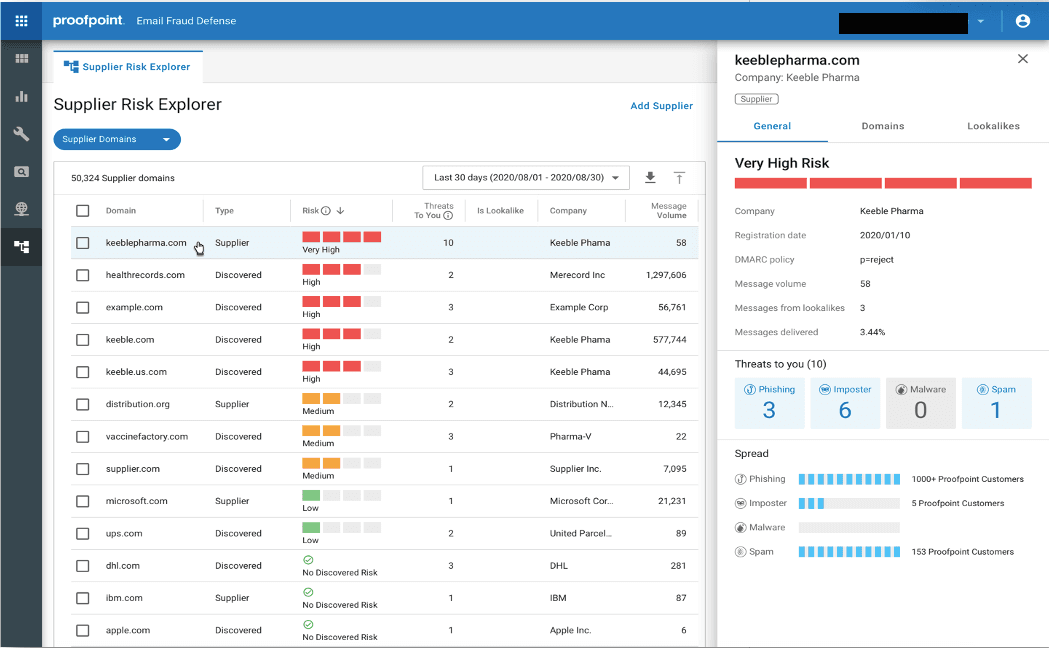
Task: Open the Last 30 days date range dropdown
Action: tap(526, 178)
